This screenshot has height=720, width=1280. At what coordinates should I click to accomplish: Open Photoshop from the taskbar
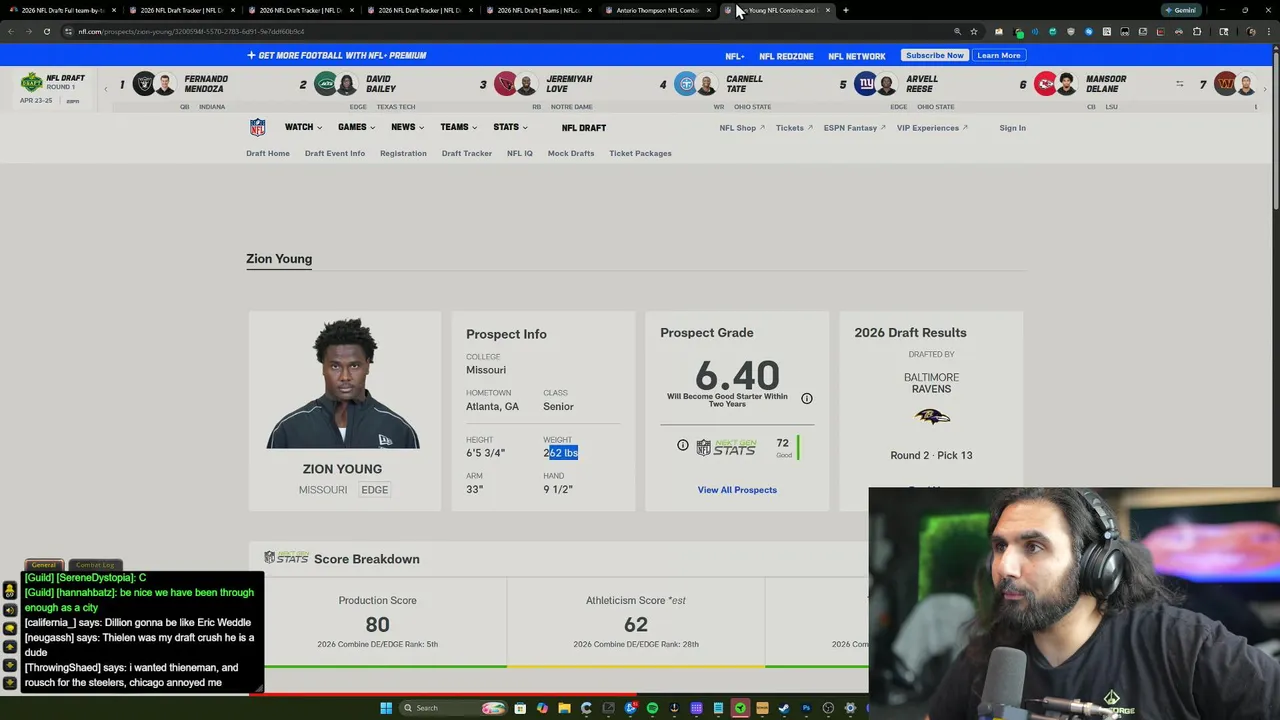pyautogui.click(x=806, y=708)
